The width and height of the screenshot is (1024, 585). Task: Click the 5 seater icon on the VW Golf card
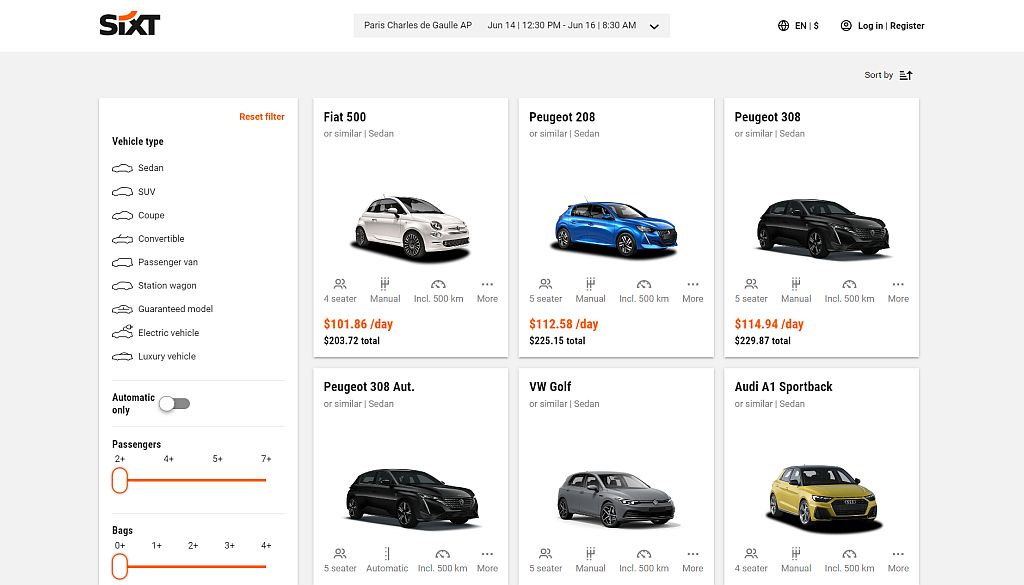click(546, 554)
